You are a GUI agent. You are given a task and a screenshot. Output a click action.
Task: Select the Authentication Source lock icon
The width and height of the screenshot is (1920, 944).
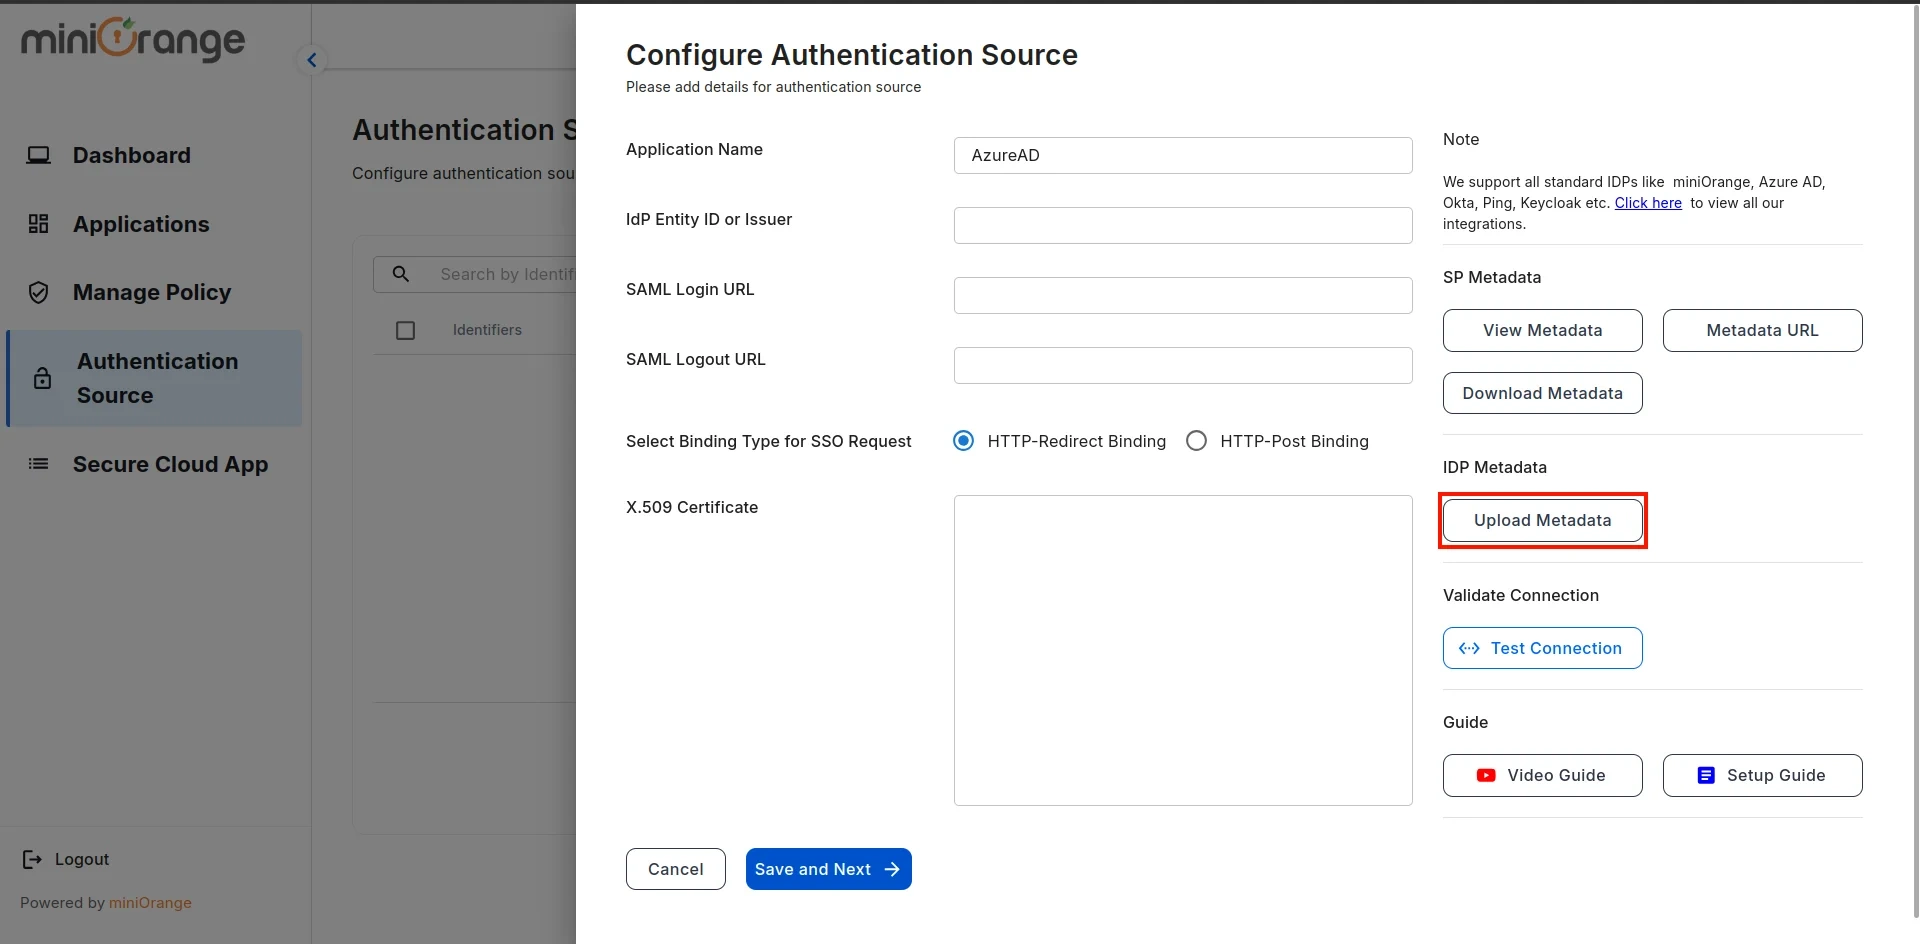(x=41, y=378)
